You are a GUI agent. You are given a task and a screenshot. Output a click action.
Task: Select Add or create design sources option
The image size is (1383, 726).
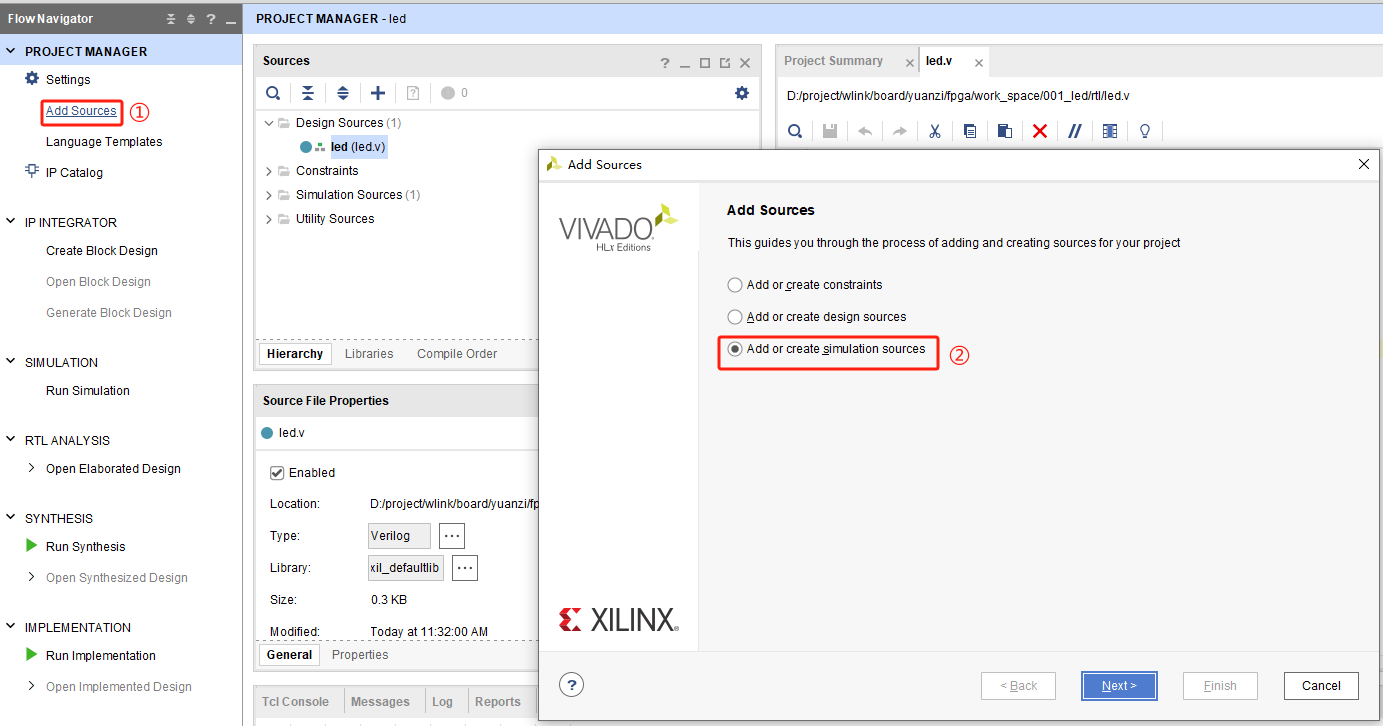[736, 317]
